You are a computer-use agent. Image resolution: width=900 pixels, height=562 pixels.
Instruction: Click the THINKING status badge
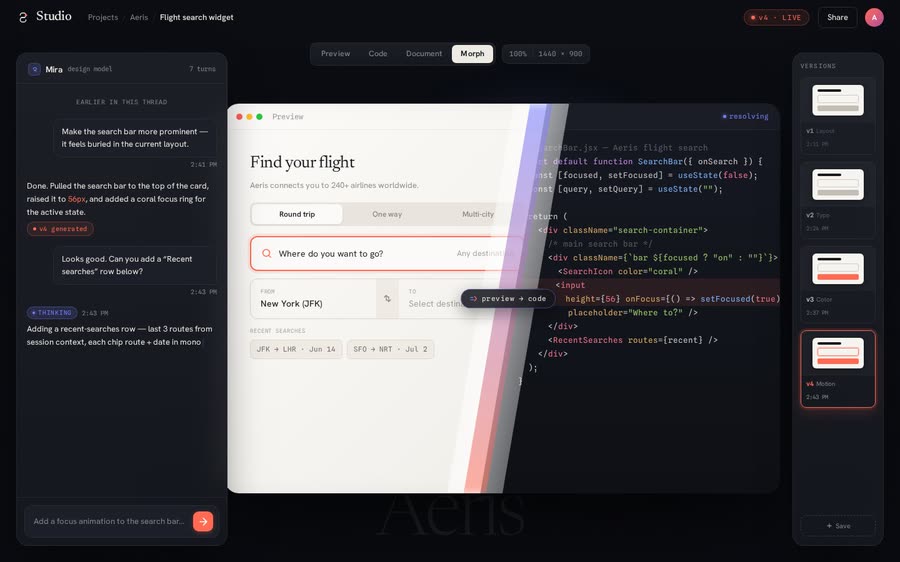tap(52, 313)
